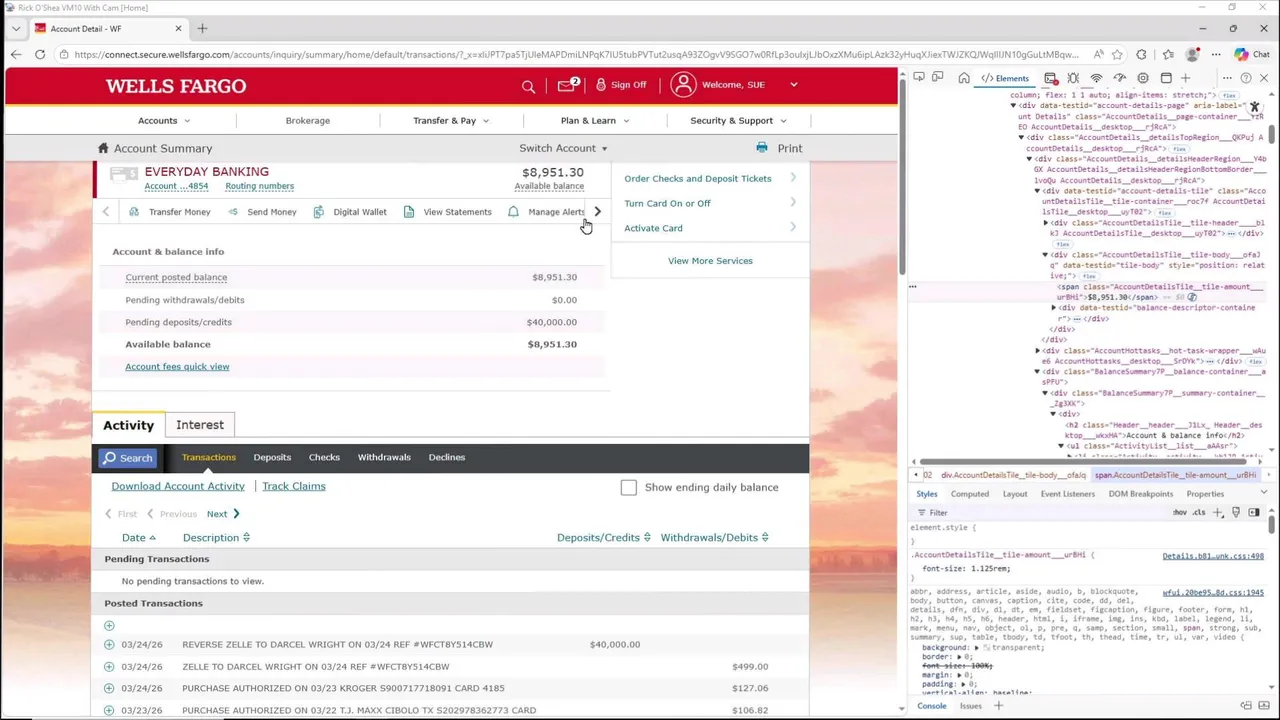Click Download Account Activity link
Viewport: 1280px width, 720px height.
pos(178,486)
